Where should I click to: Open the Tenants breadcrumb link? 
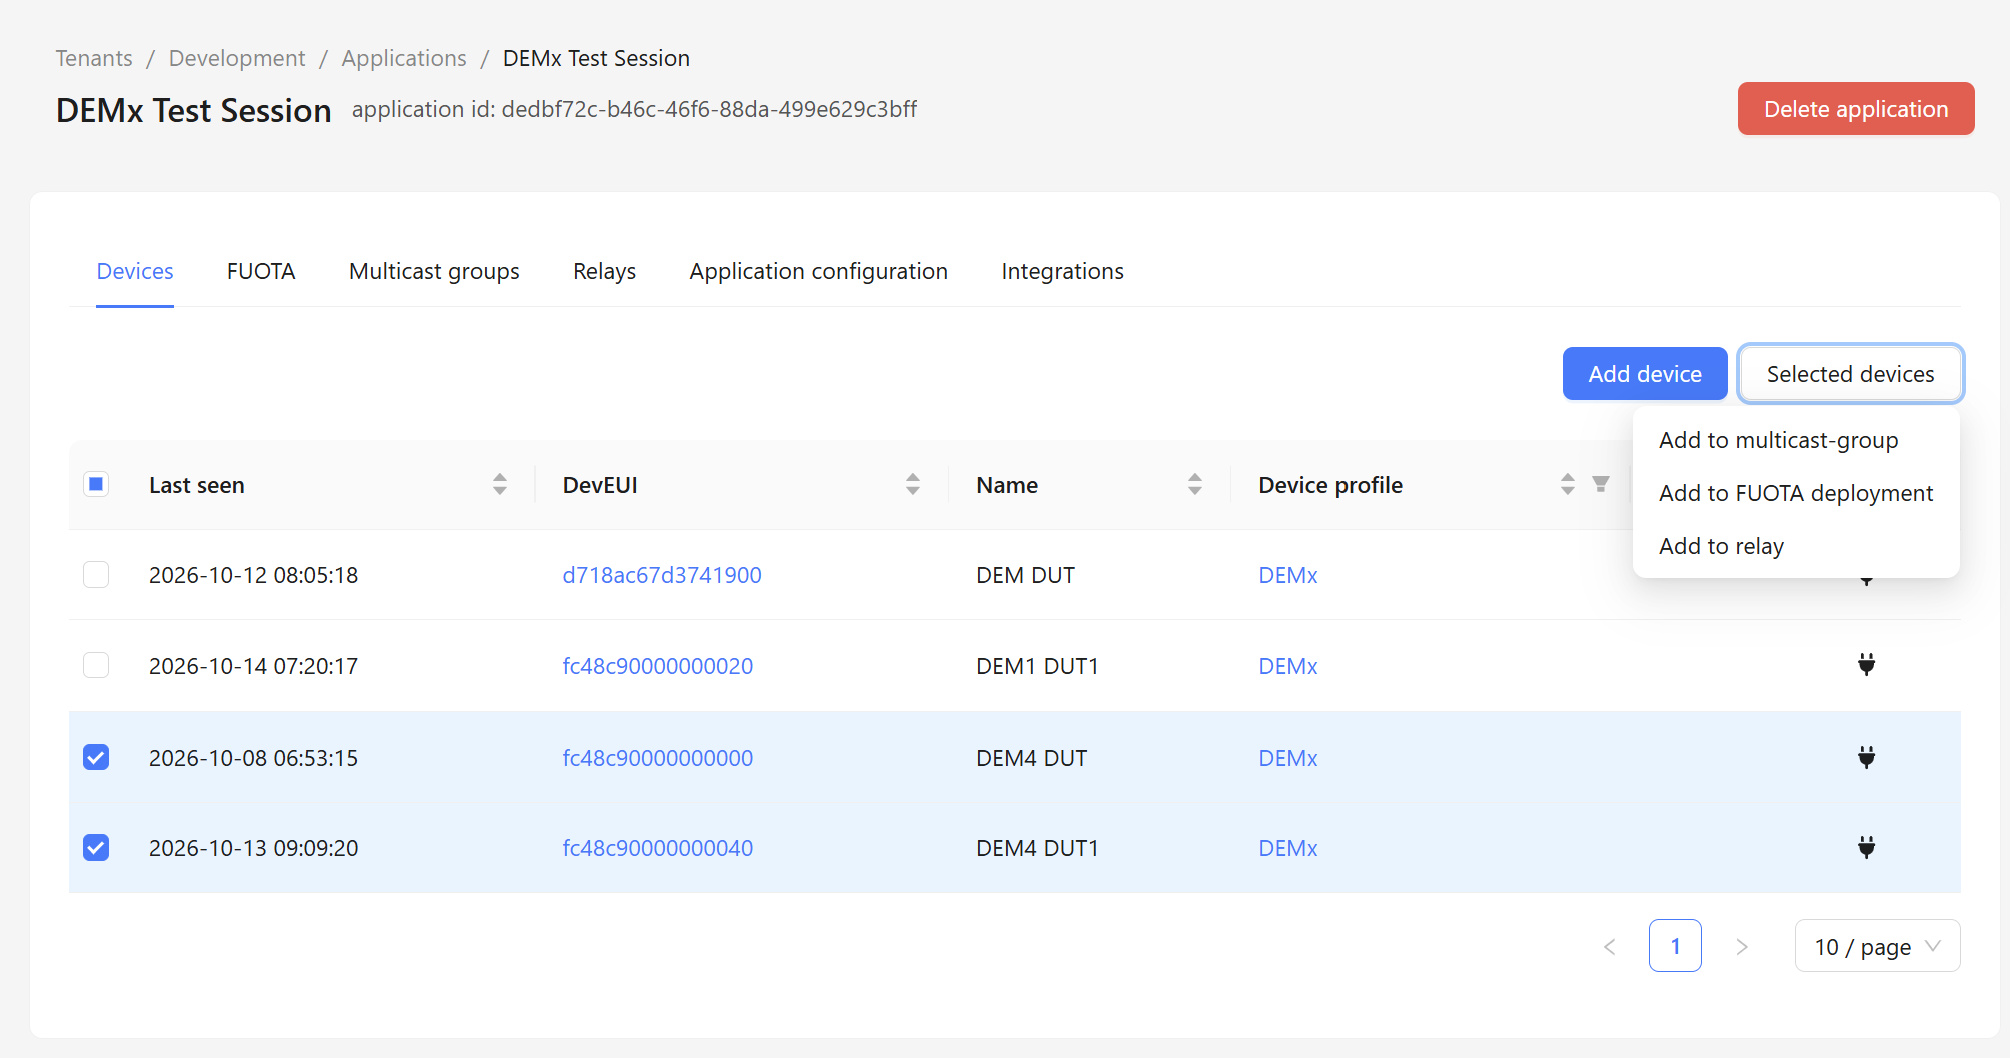[94, 58]
